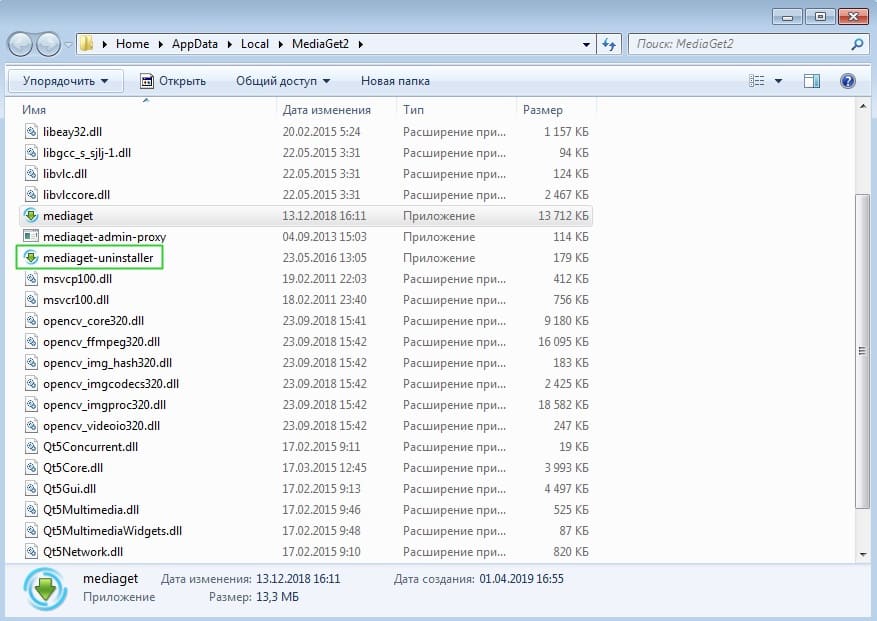
Task: Open the address bar history dropdown
Action: tap(586, 44)
